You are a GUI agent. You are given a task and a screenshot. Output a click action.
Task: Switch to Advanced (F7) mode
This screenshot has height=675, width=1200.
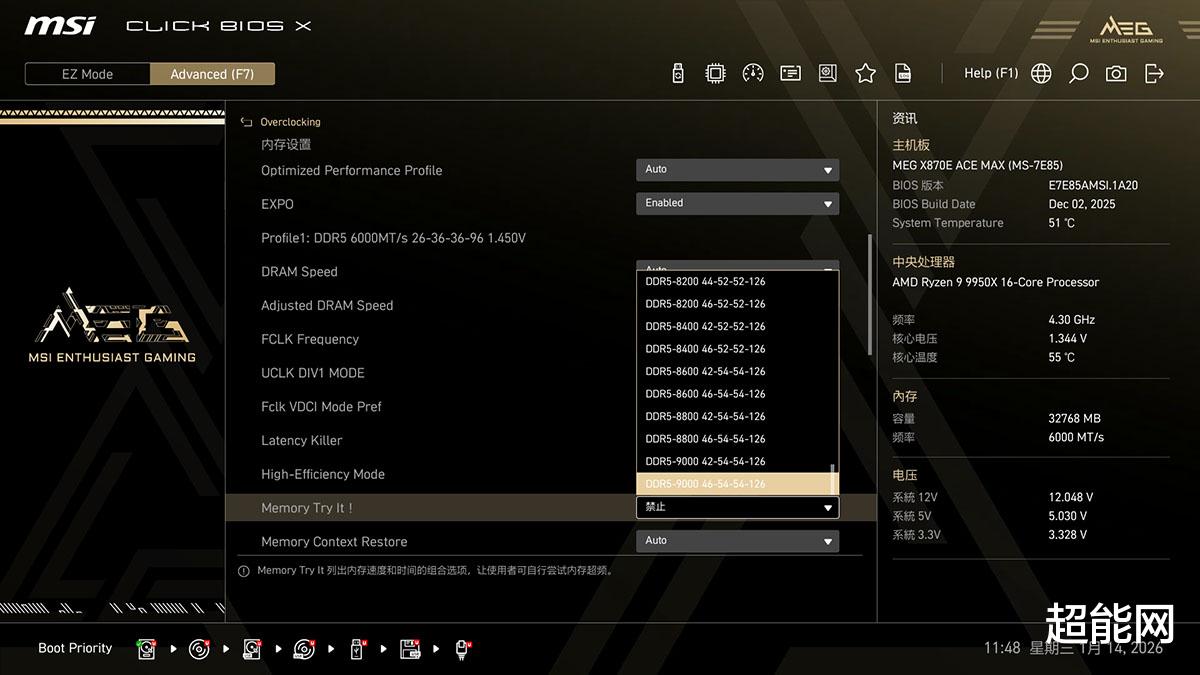click(x=212, y=74)
